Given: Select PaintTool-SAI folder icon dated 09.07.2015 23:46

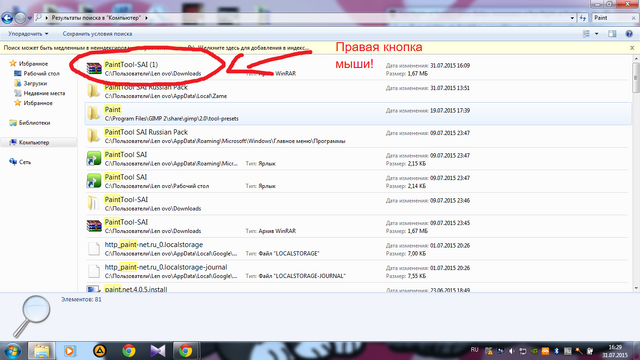Looking at the screenshot, I should 93,203.
